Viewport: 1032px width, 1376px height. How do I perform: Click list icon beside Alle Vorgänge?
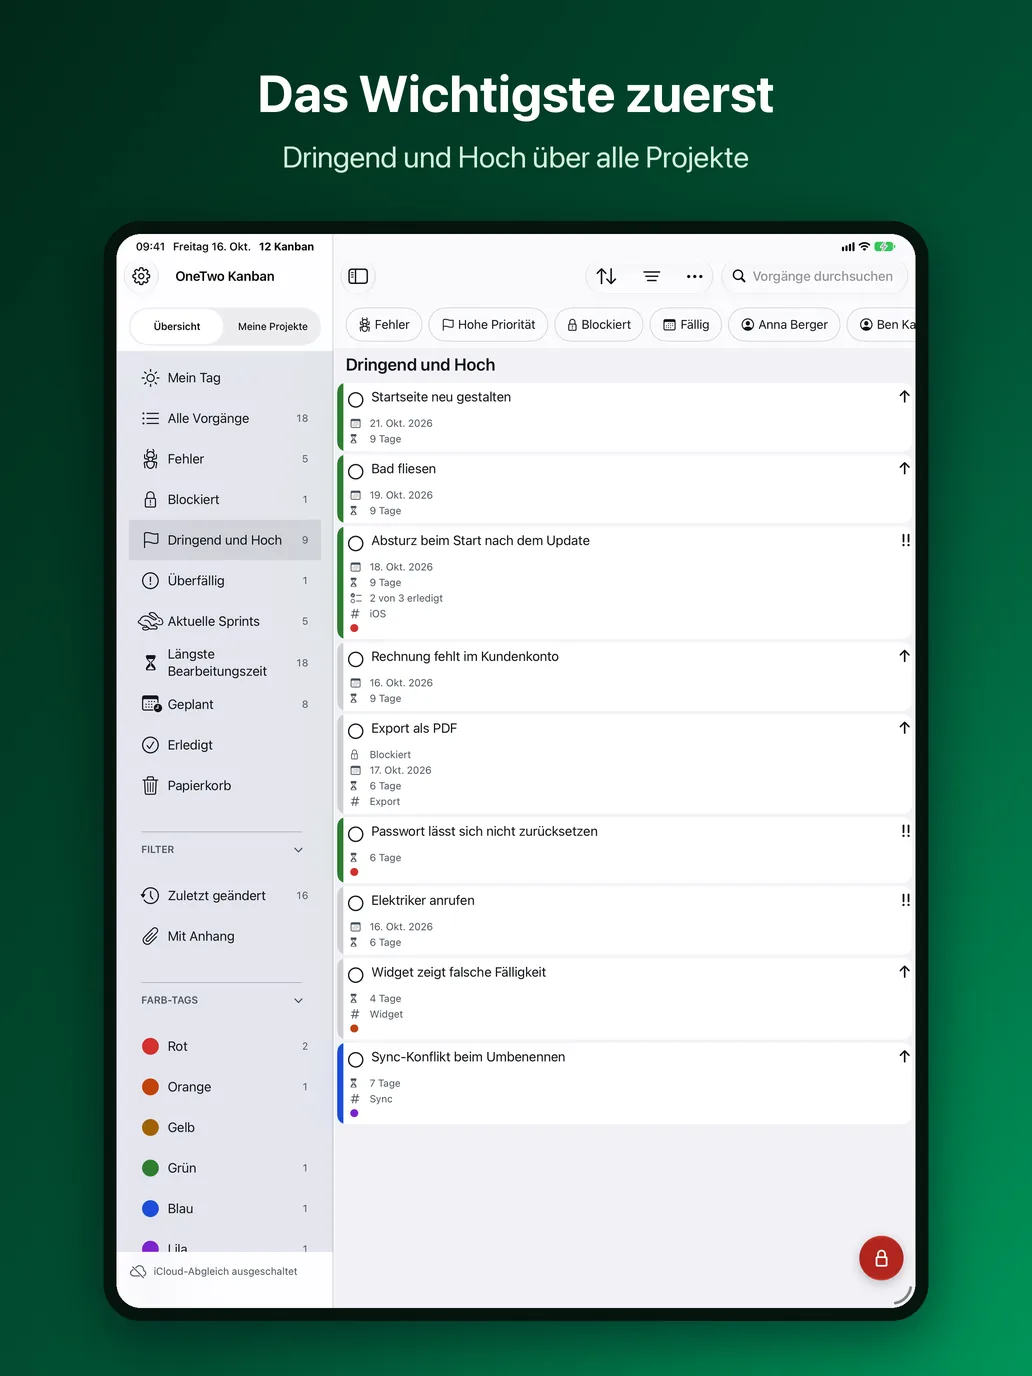point(150,418)
